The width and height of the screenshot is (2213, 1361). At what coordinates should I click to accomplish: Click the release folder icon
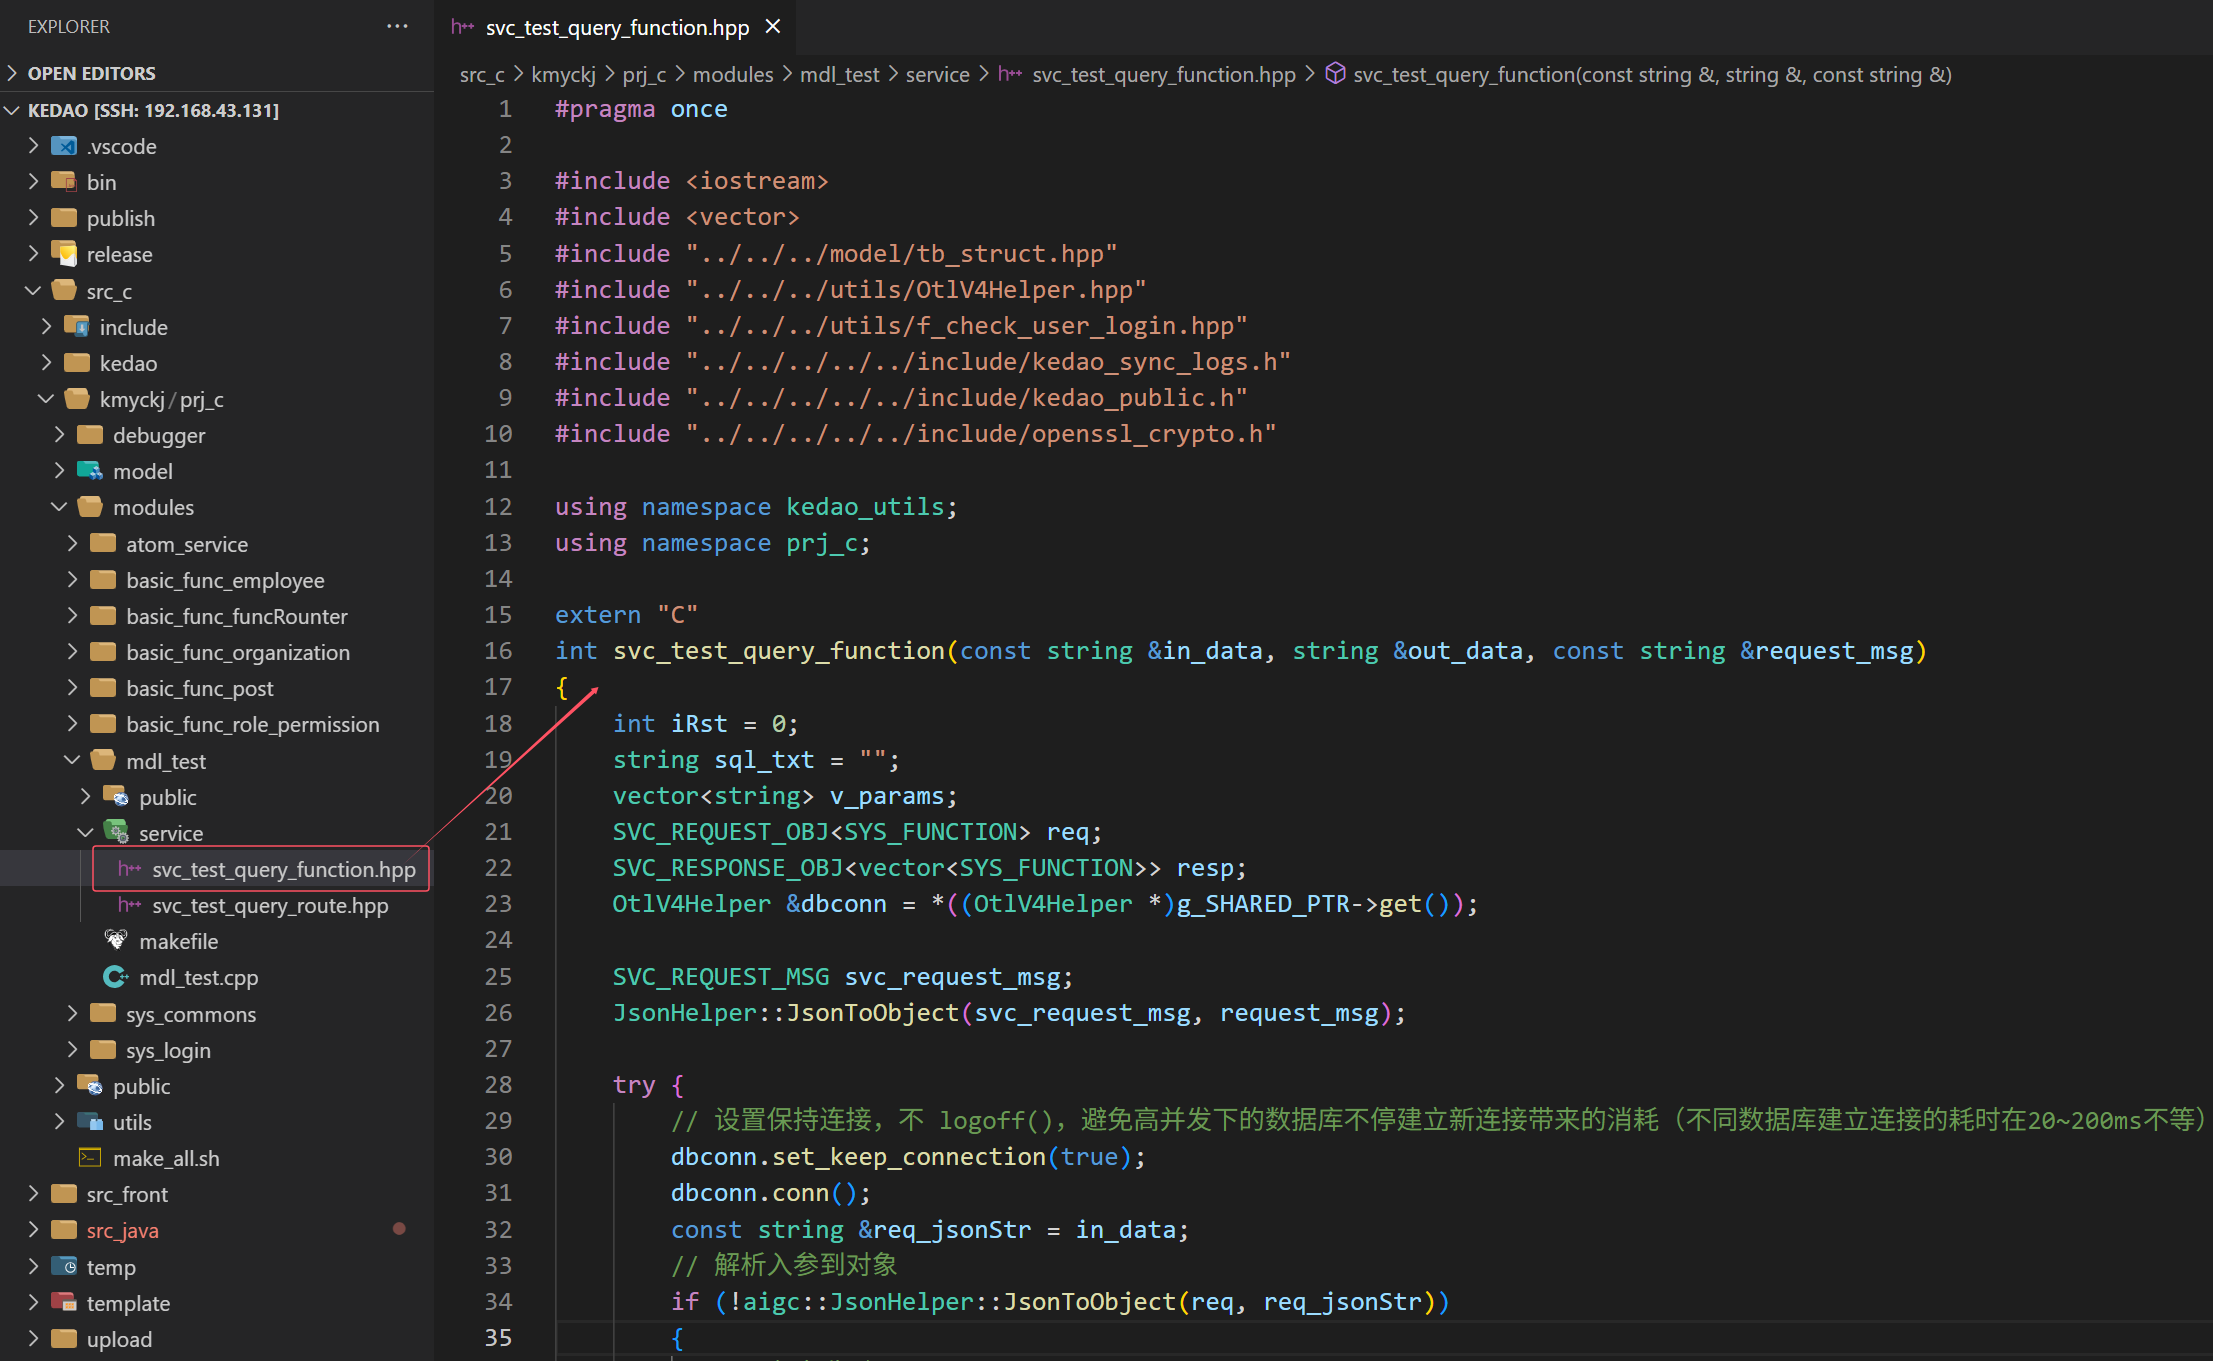[65, 254]
